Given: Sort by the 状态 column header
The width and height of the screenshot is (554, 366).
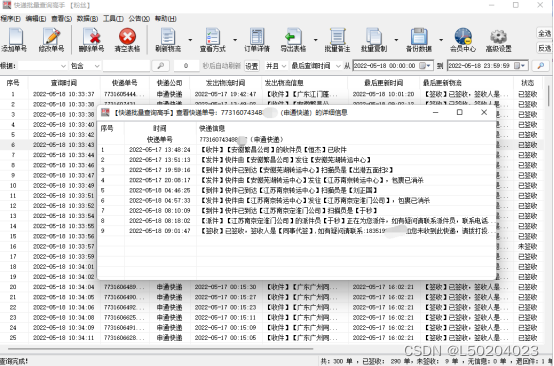Looking at the screenshot, I should (528, 83).
